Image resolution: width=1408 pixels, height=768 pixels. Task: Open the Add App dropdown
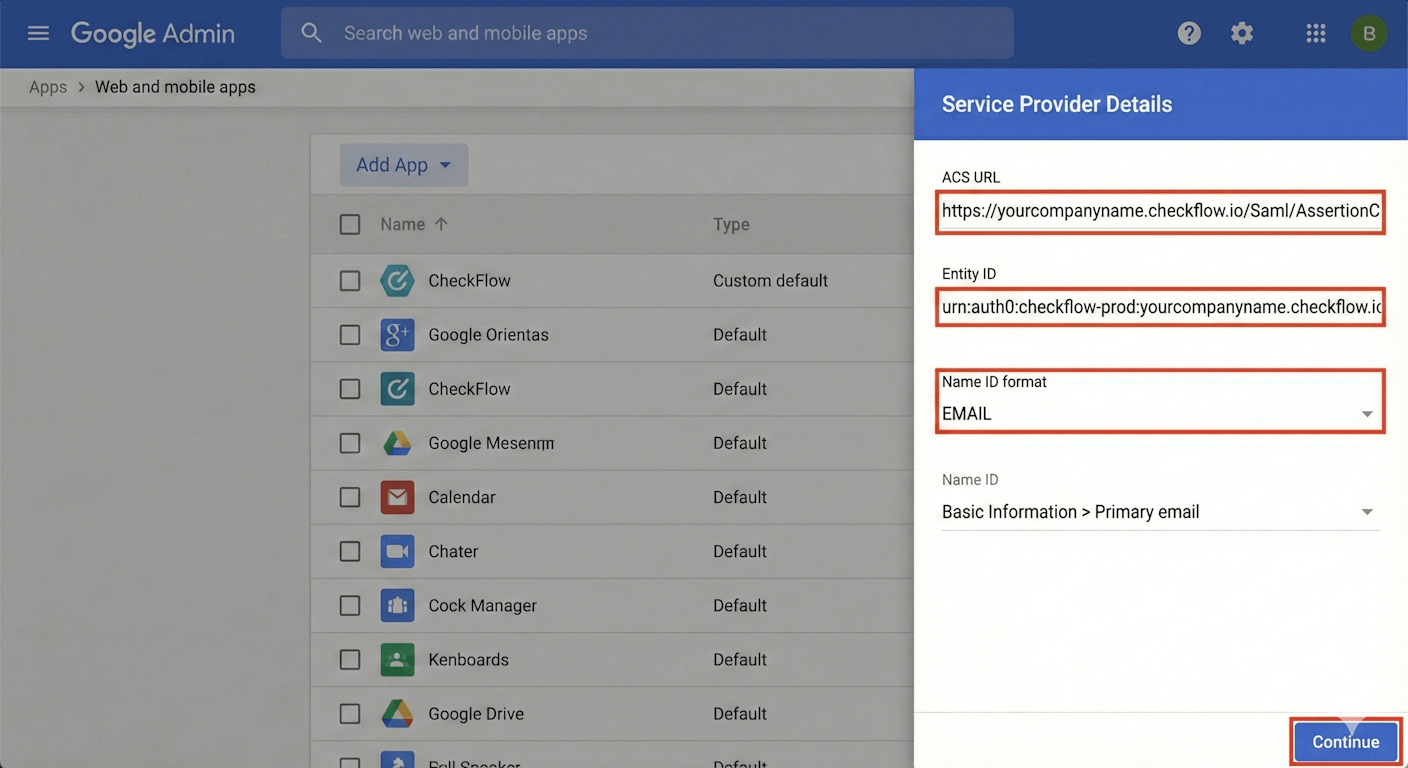[x=404, y=165]
